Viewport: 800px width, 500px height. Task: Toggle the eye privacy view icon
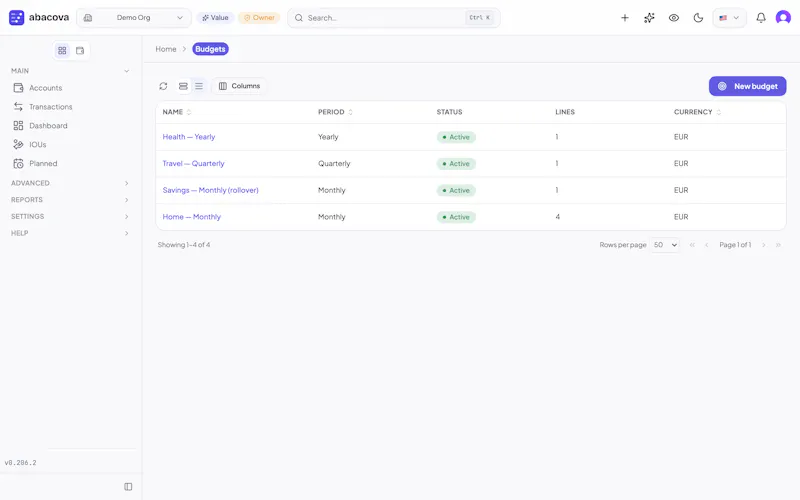click(x=673, y=18)
